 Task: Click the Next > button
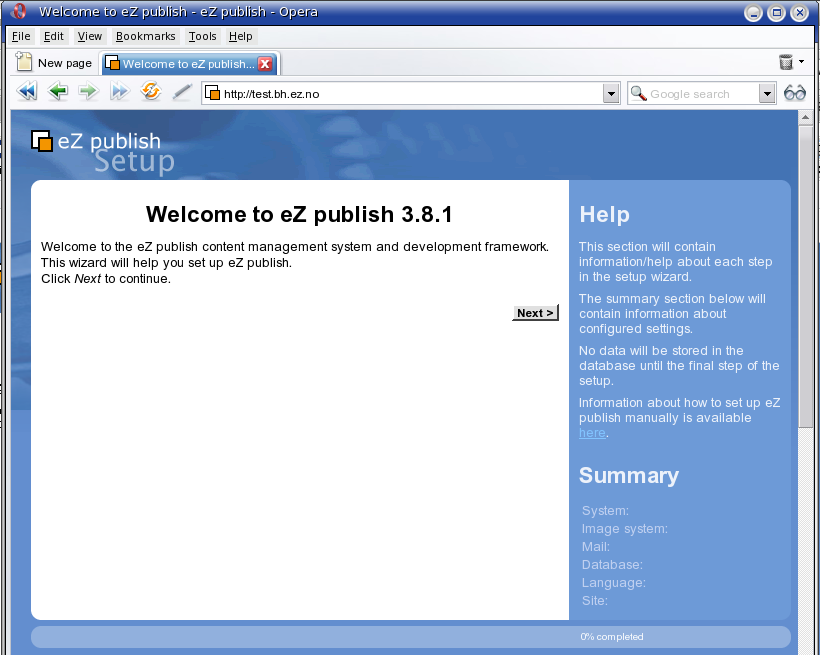point(535,313)
